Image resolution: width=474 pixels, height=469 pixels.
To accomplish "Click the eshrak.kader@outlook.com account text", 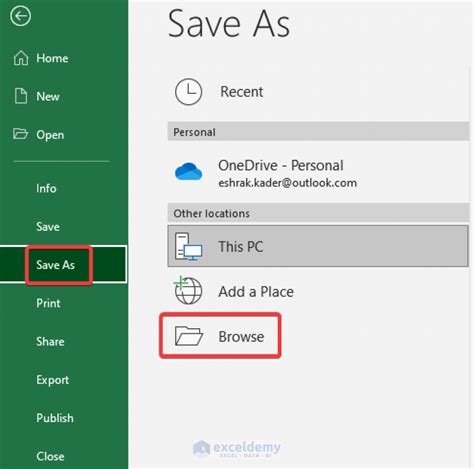I will tap(288, 183).
